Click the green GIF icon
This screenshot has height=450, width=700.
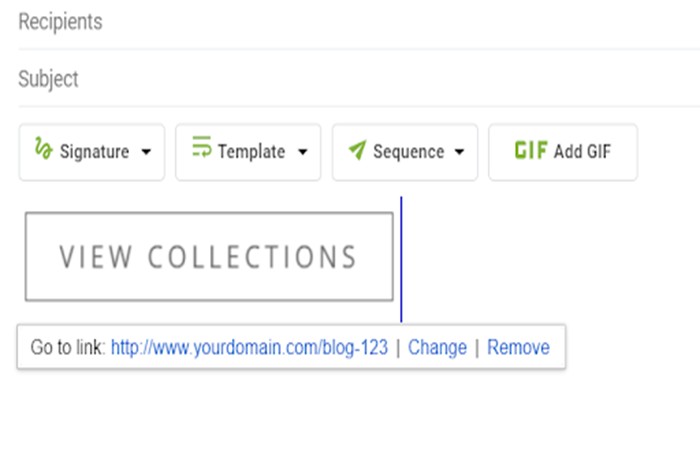(531, 151)
